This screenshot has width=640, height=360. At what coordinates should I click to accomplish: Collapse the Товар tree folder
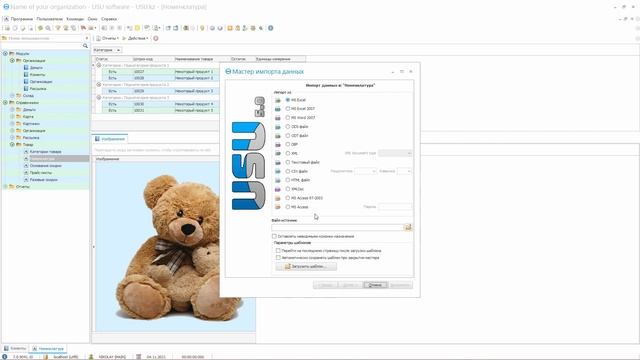coord(12,144)
